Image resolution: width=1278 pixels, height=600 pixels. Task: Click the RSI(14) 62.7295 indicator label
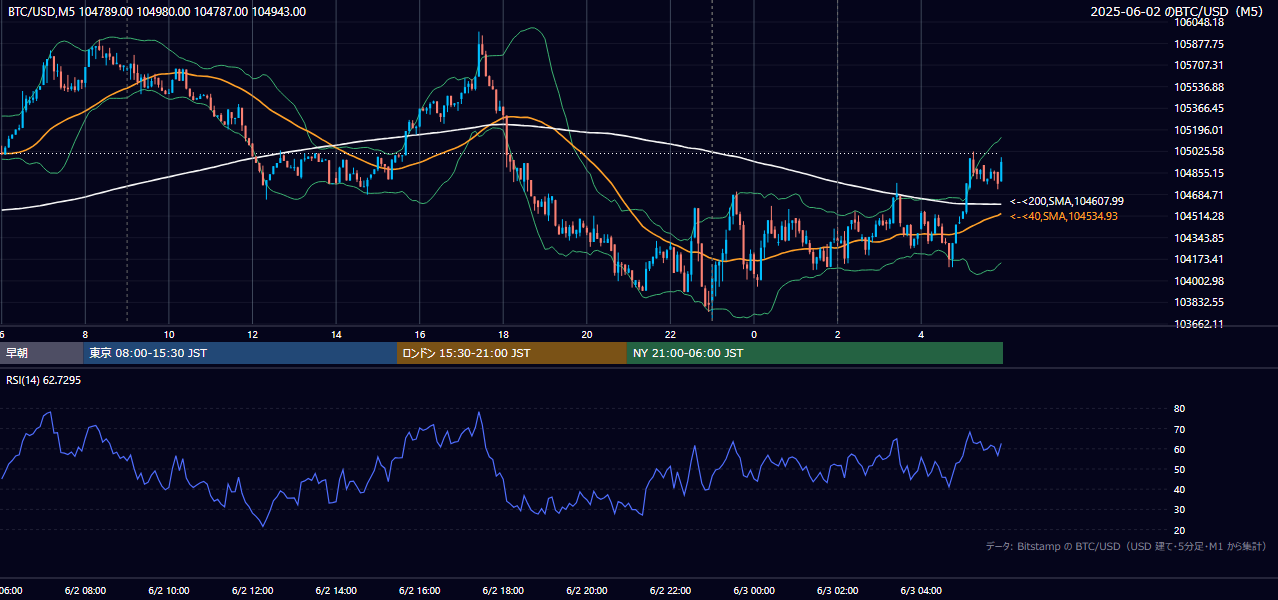tap(44, 380)
